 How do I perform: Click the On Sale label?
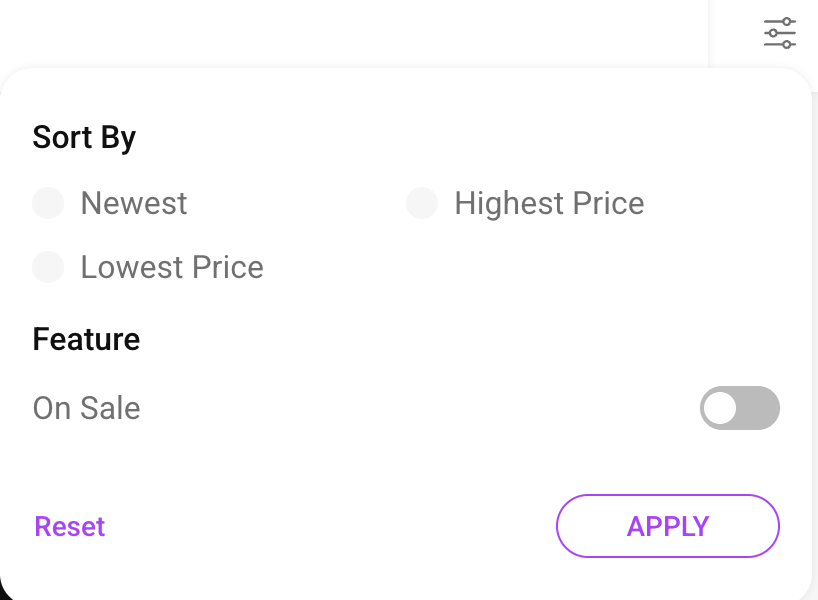pos(86,408)
